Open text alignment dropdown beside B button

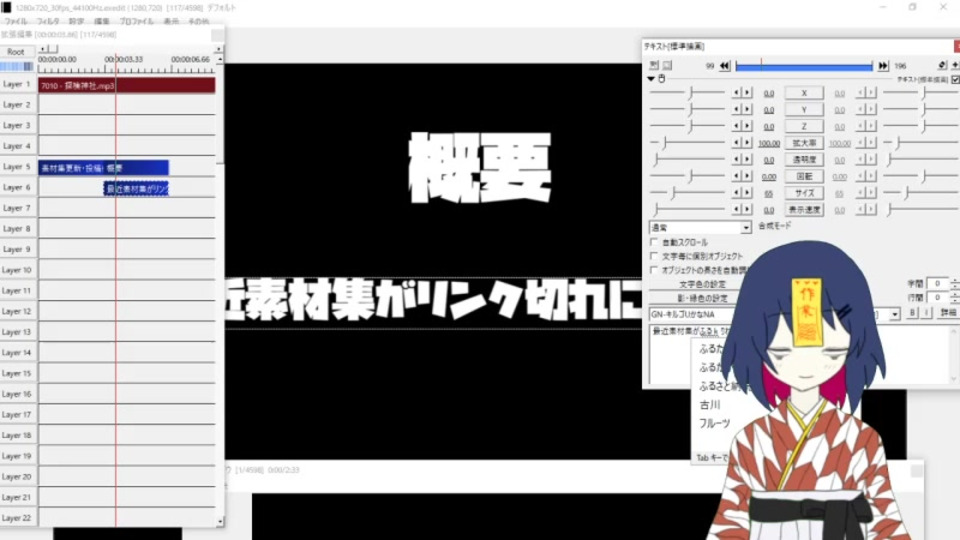[894, 314]
